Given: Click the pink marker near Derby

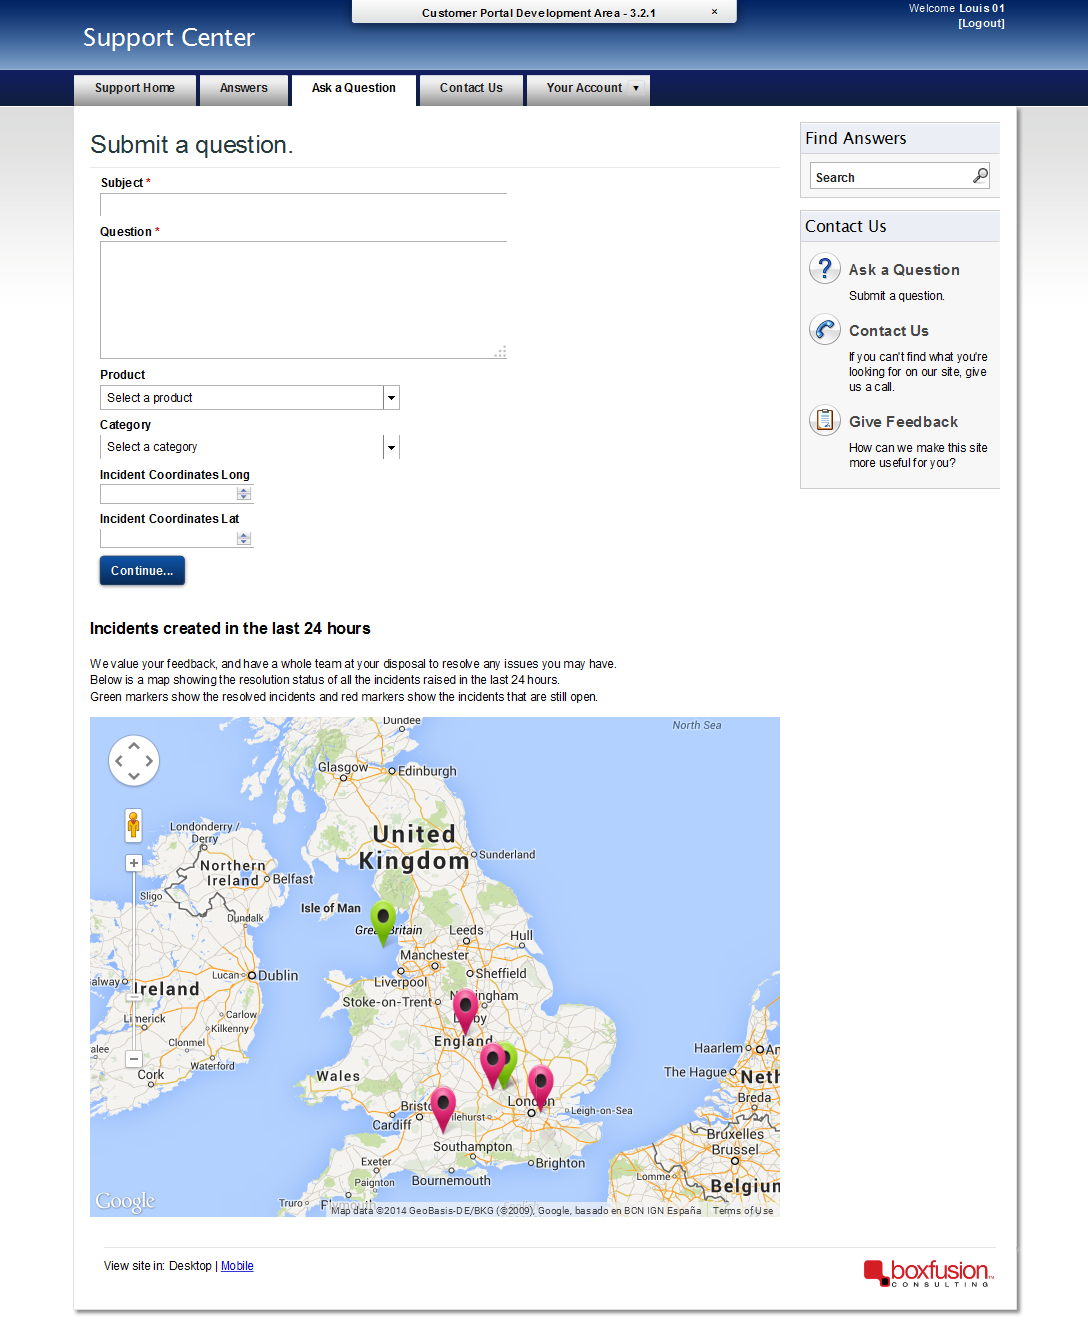Looking at the screenshot, I should tap(465, 1011).
